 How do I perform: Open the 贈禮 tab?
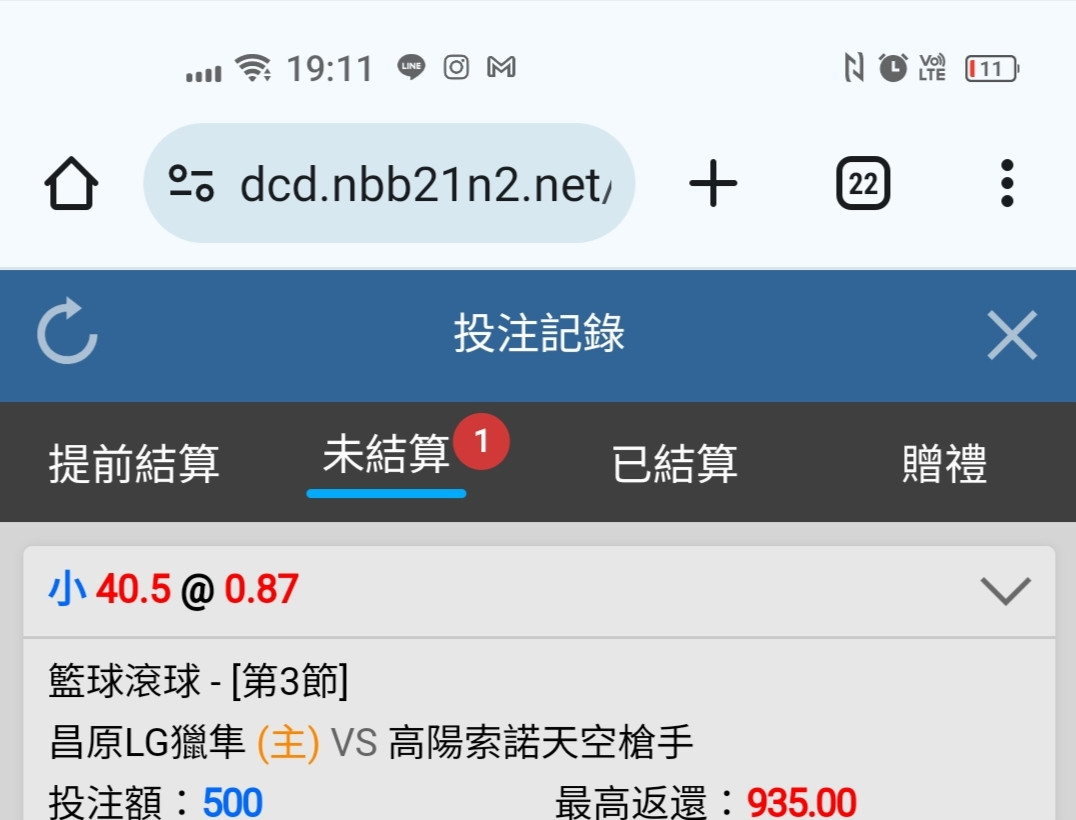pyautogui.click(x=944, y=463)
